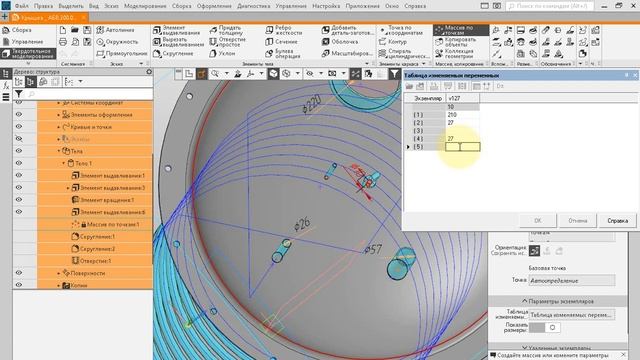The height and width of the screenshot is (360, 640).
Task: Select the Окружность circle tool
Action: 117,42
